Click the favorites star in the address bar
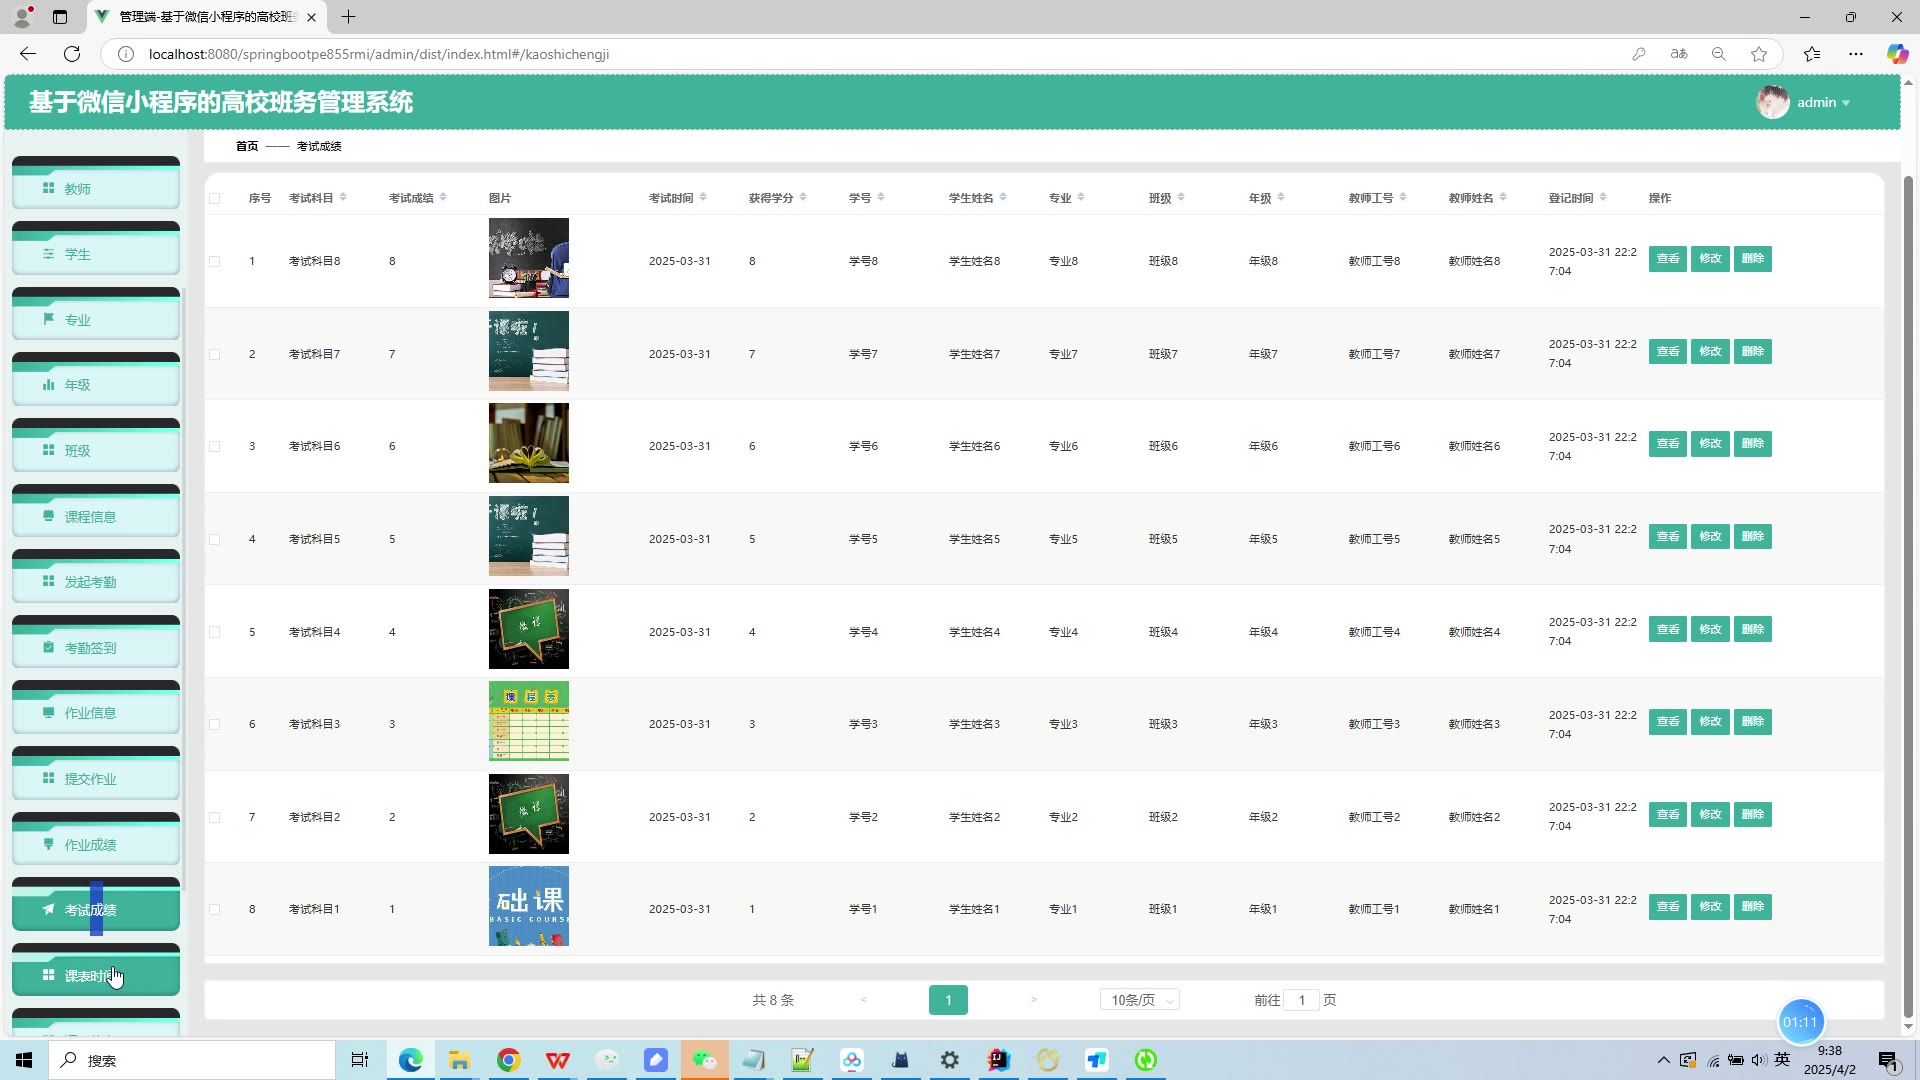The width and height of the screenshot is (1920, 1080). (1759, 54)
